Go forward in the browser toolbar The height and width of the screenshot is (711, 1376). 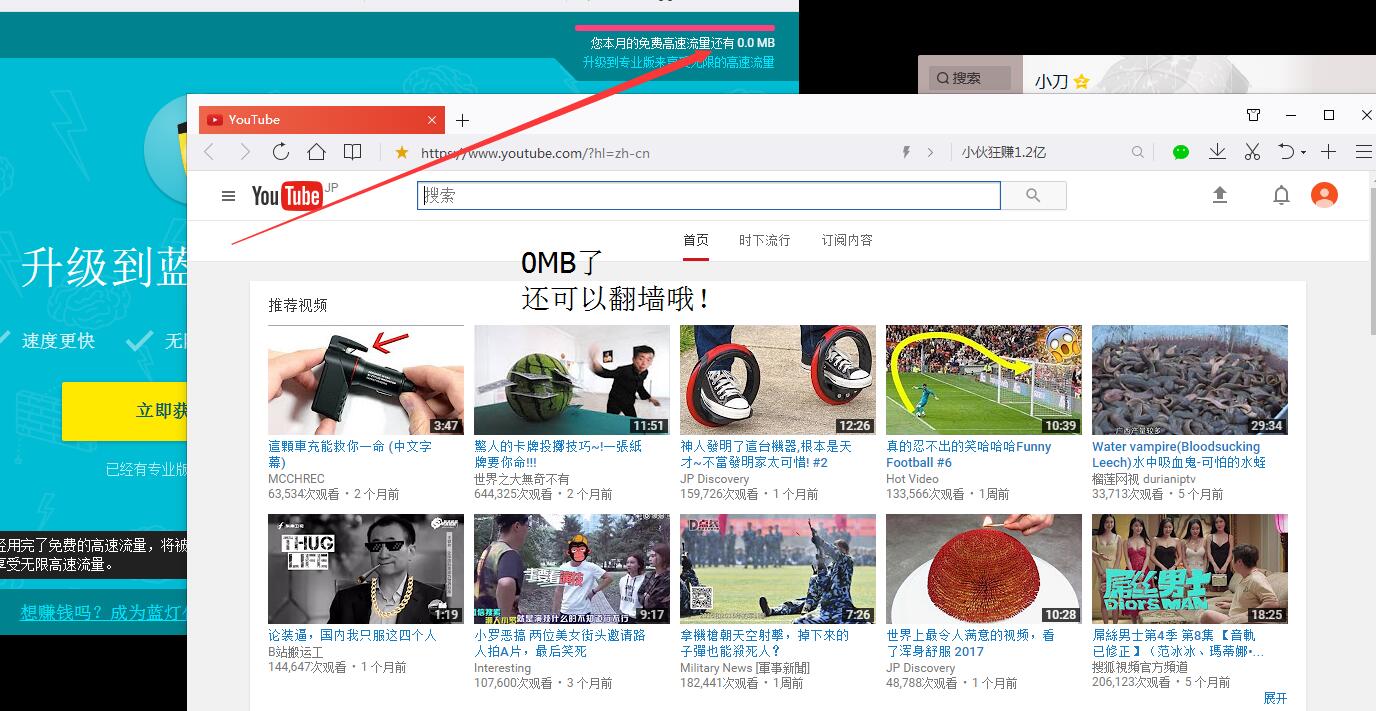245,152
